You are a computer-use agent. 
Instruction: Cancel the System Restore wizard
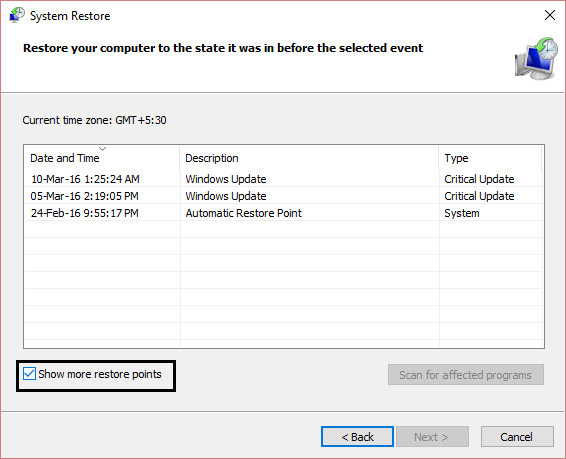click(x=517, y=437)
